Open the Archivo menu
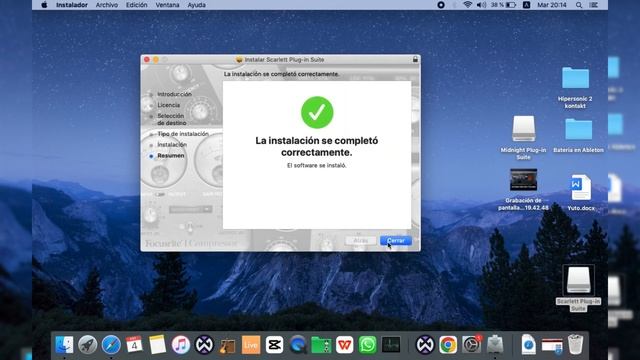This screenshot has width=640, height=360. (107, 5)
